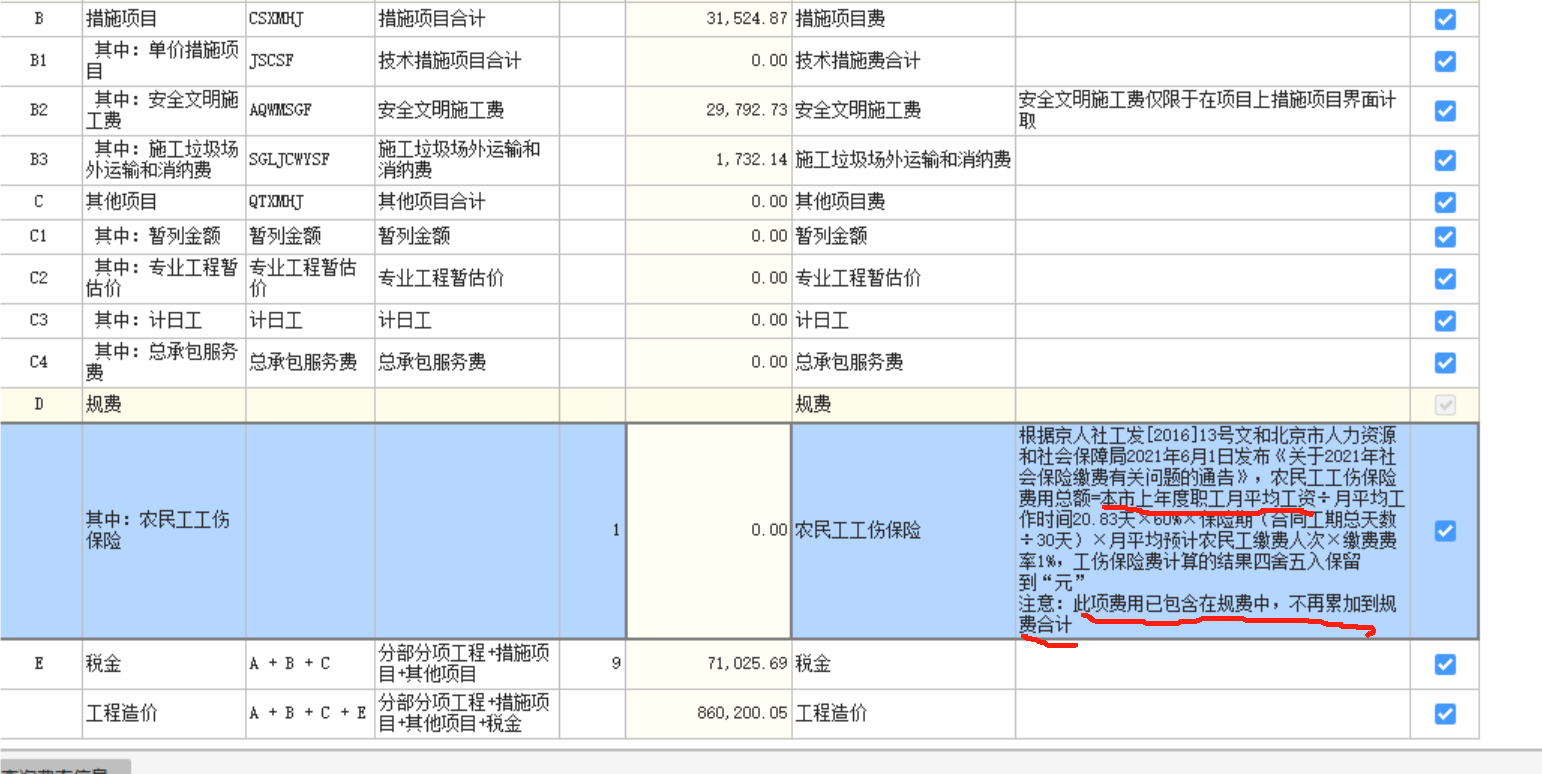Viewport: 1542px width, 774px height.
Task: Click the formula cell A + B + C + E
Action: 310,714
